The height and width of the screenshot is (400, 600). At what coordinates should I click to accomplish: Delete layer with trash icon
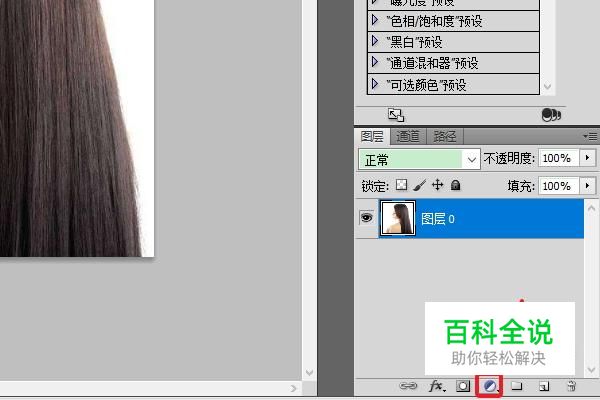coord(571,386)
